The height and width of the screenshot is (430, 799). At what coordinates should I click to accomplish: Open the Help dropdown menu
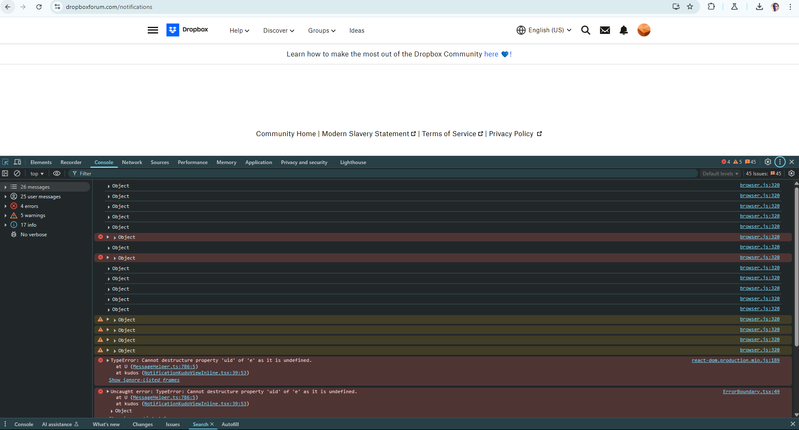(x=239, y=30)
